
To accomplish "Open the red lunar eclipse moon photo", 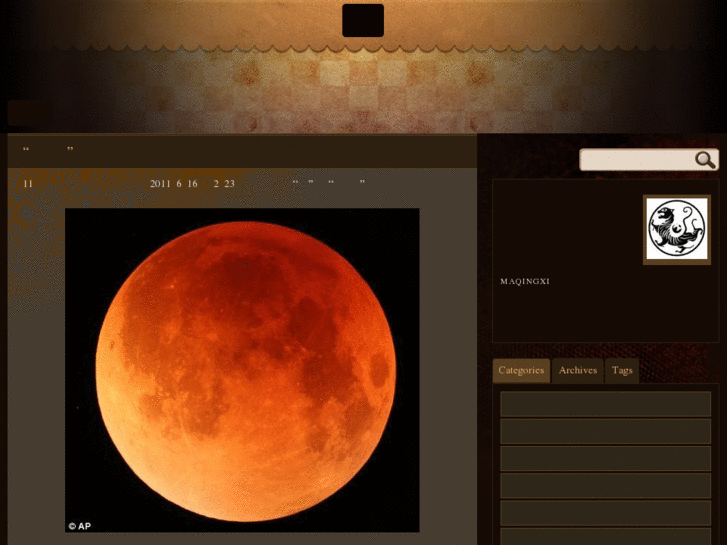I will [x=242, y=370].
